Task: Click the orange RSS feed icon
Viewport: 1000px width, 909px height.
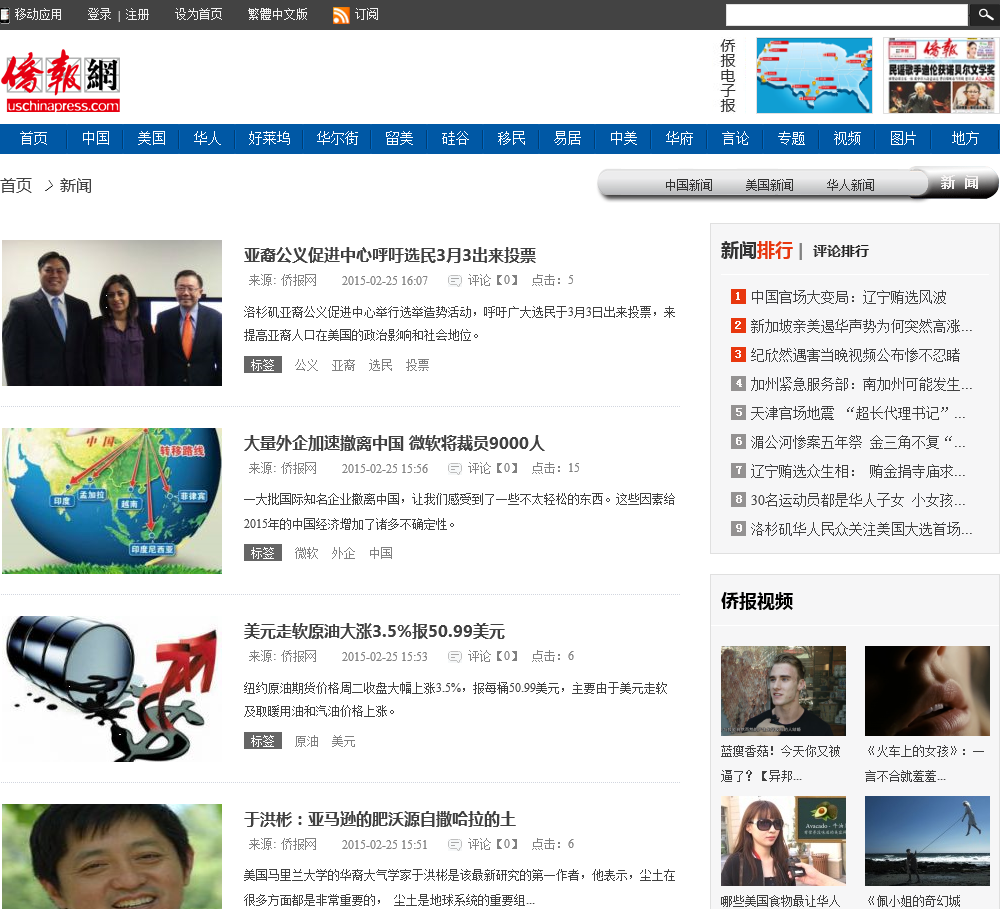Action: click(x=341, y=15)
